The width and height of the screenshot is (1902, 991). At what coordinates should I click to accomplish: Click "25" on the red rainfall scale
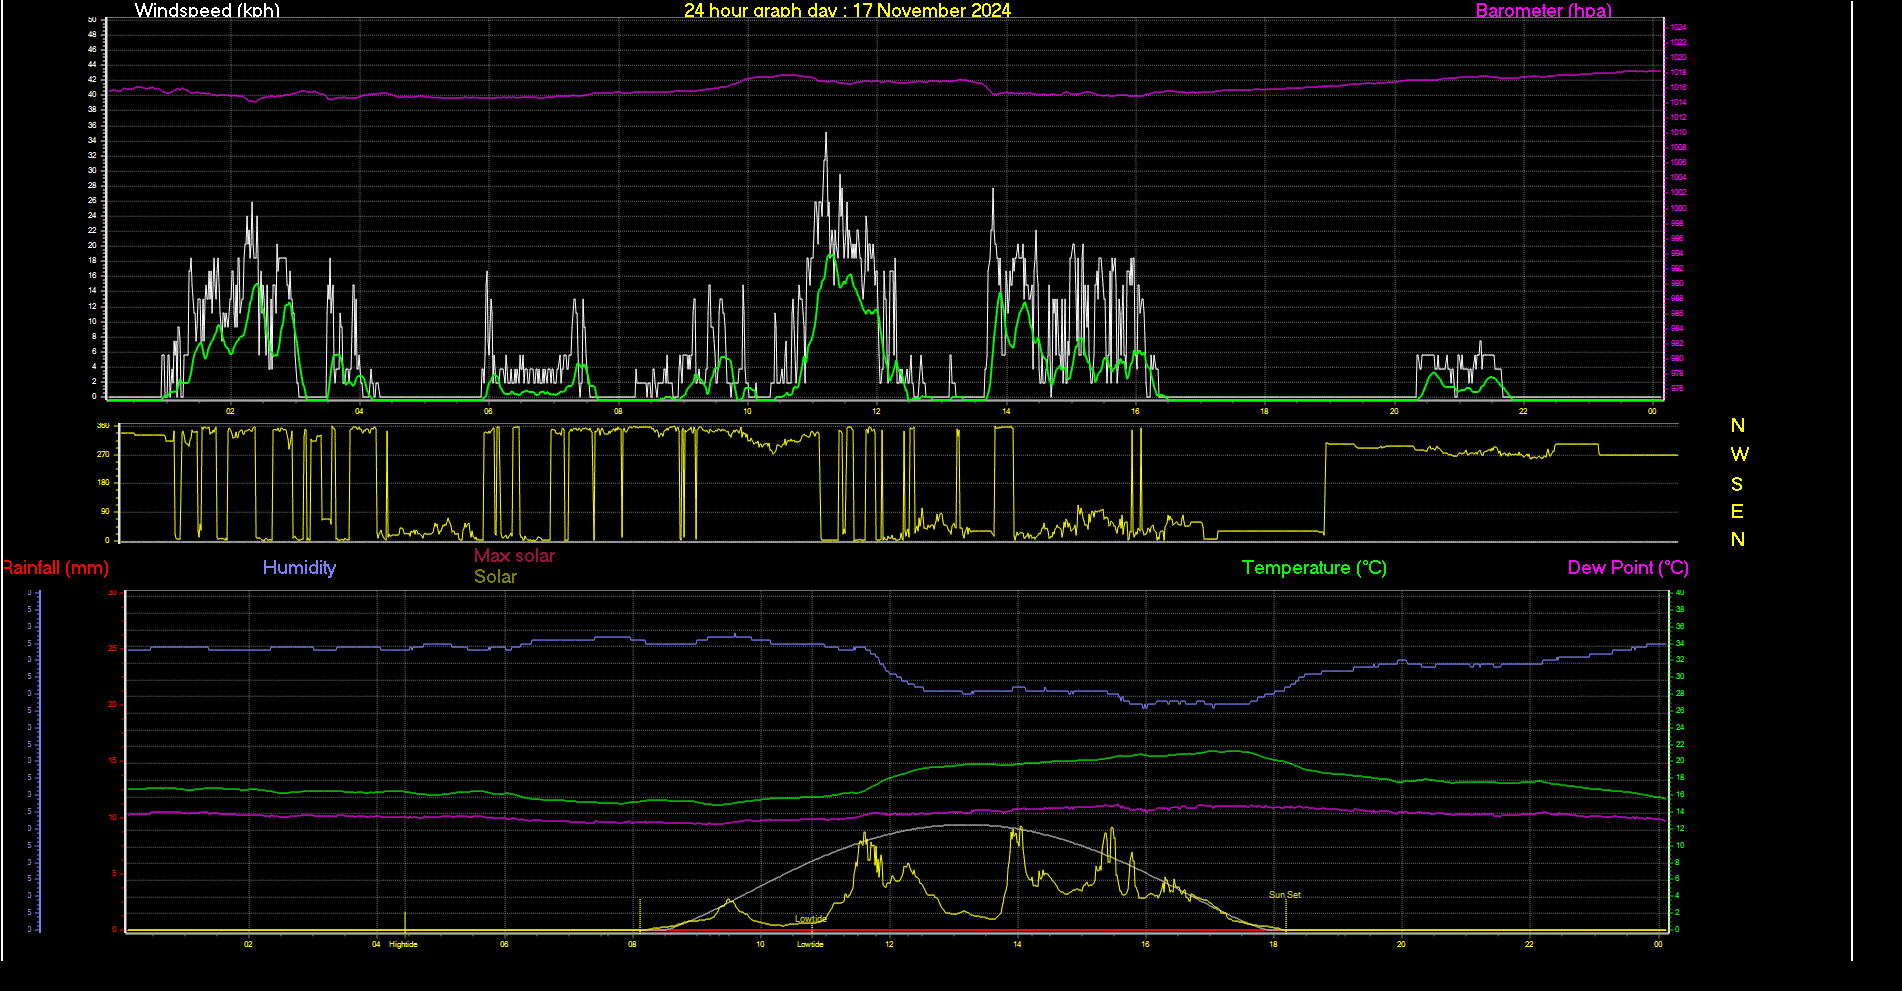(113, 649)
